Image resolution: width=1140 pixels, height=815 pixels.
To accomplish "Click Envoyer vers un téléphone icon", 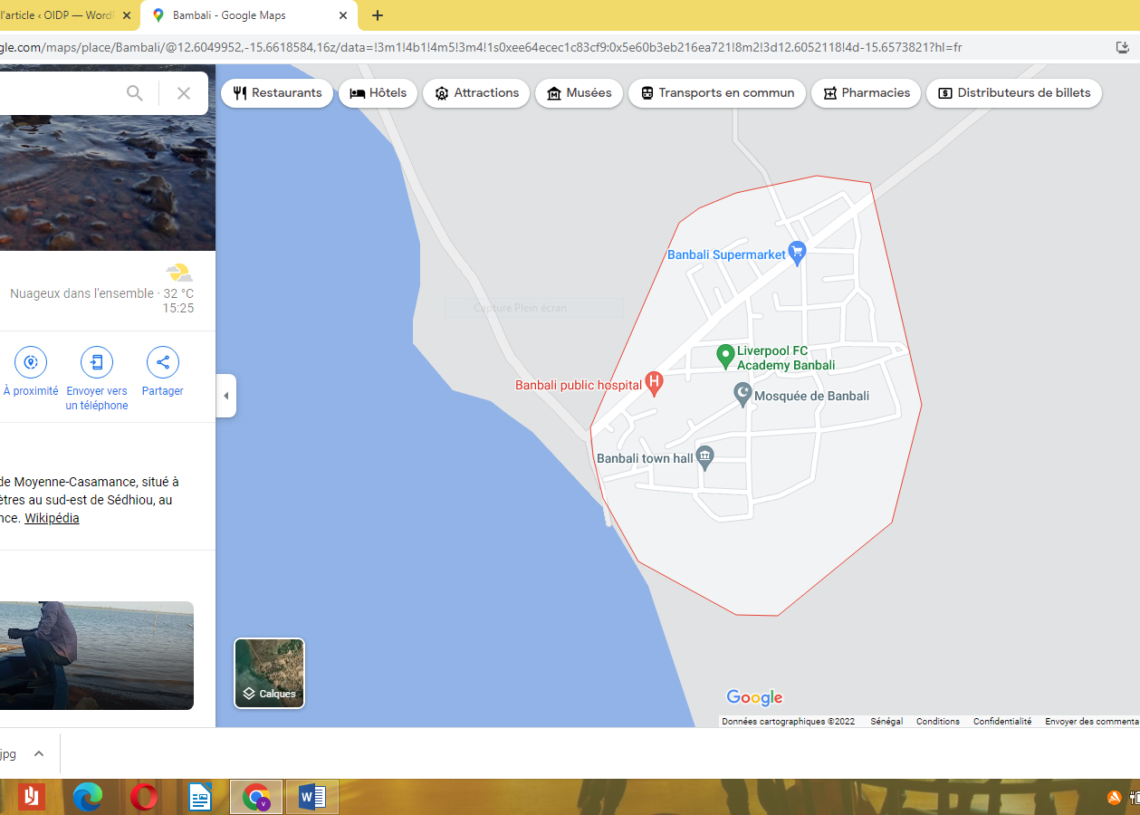I will coord(97,362).
